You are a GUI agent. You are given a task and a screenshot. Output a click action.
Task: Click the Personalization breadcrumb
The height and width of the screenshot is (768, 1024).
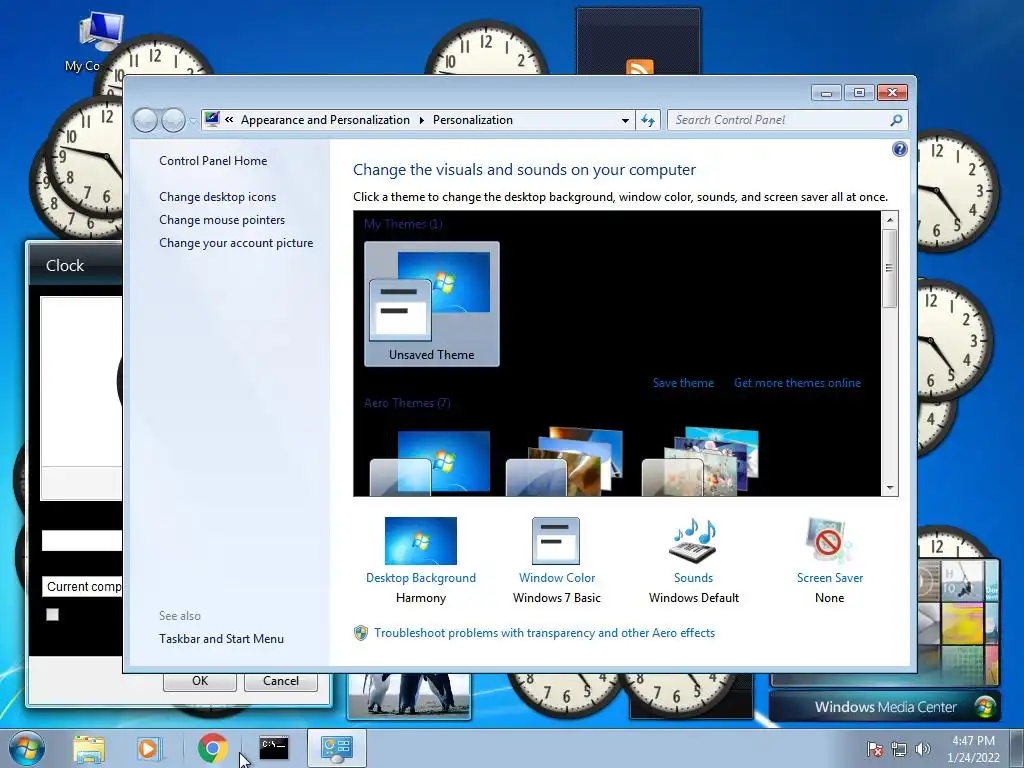473,120
